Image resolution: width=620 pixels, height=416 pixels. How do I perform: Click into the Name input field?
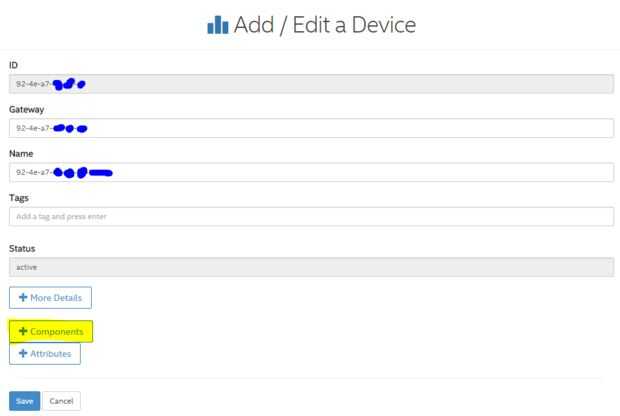[310, 172]
